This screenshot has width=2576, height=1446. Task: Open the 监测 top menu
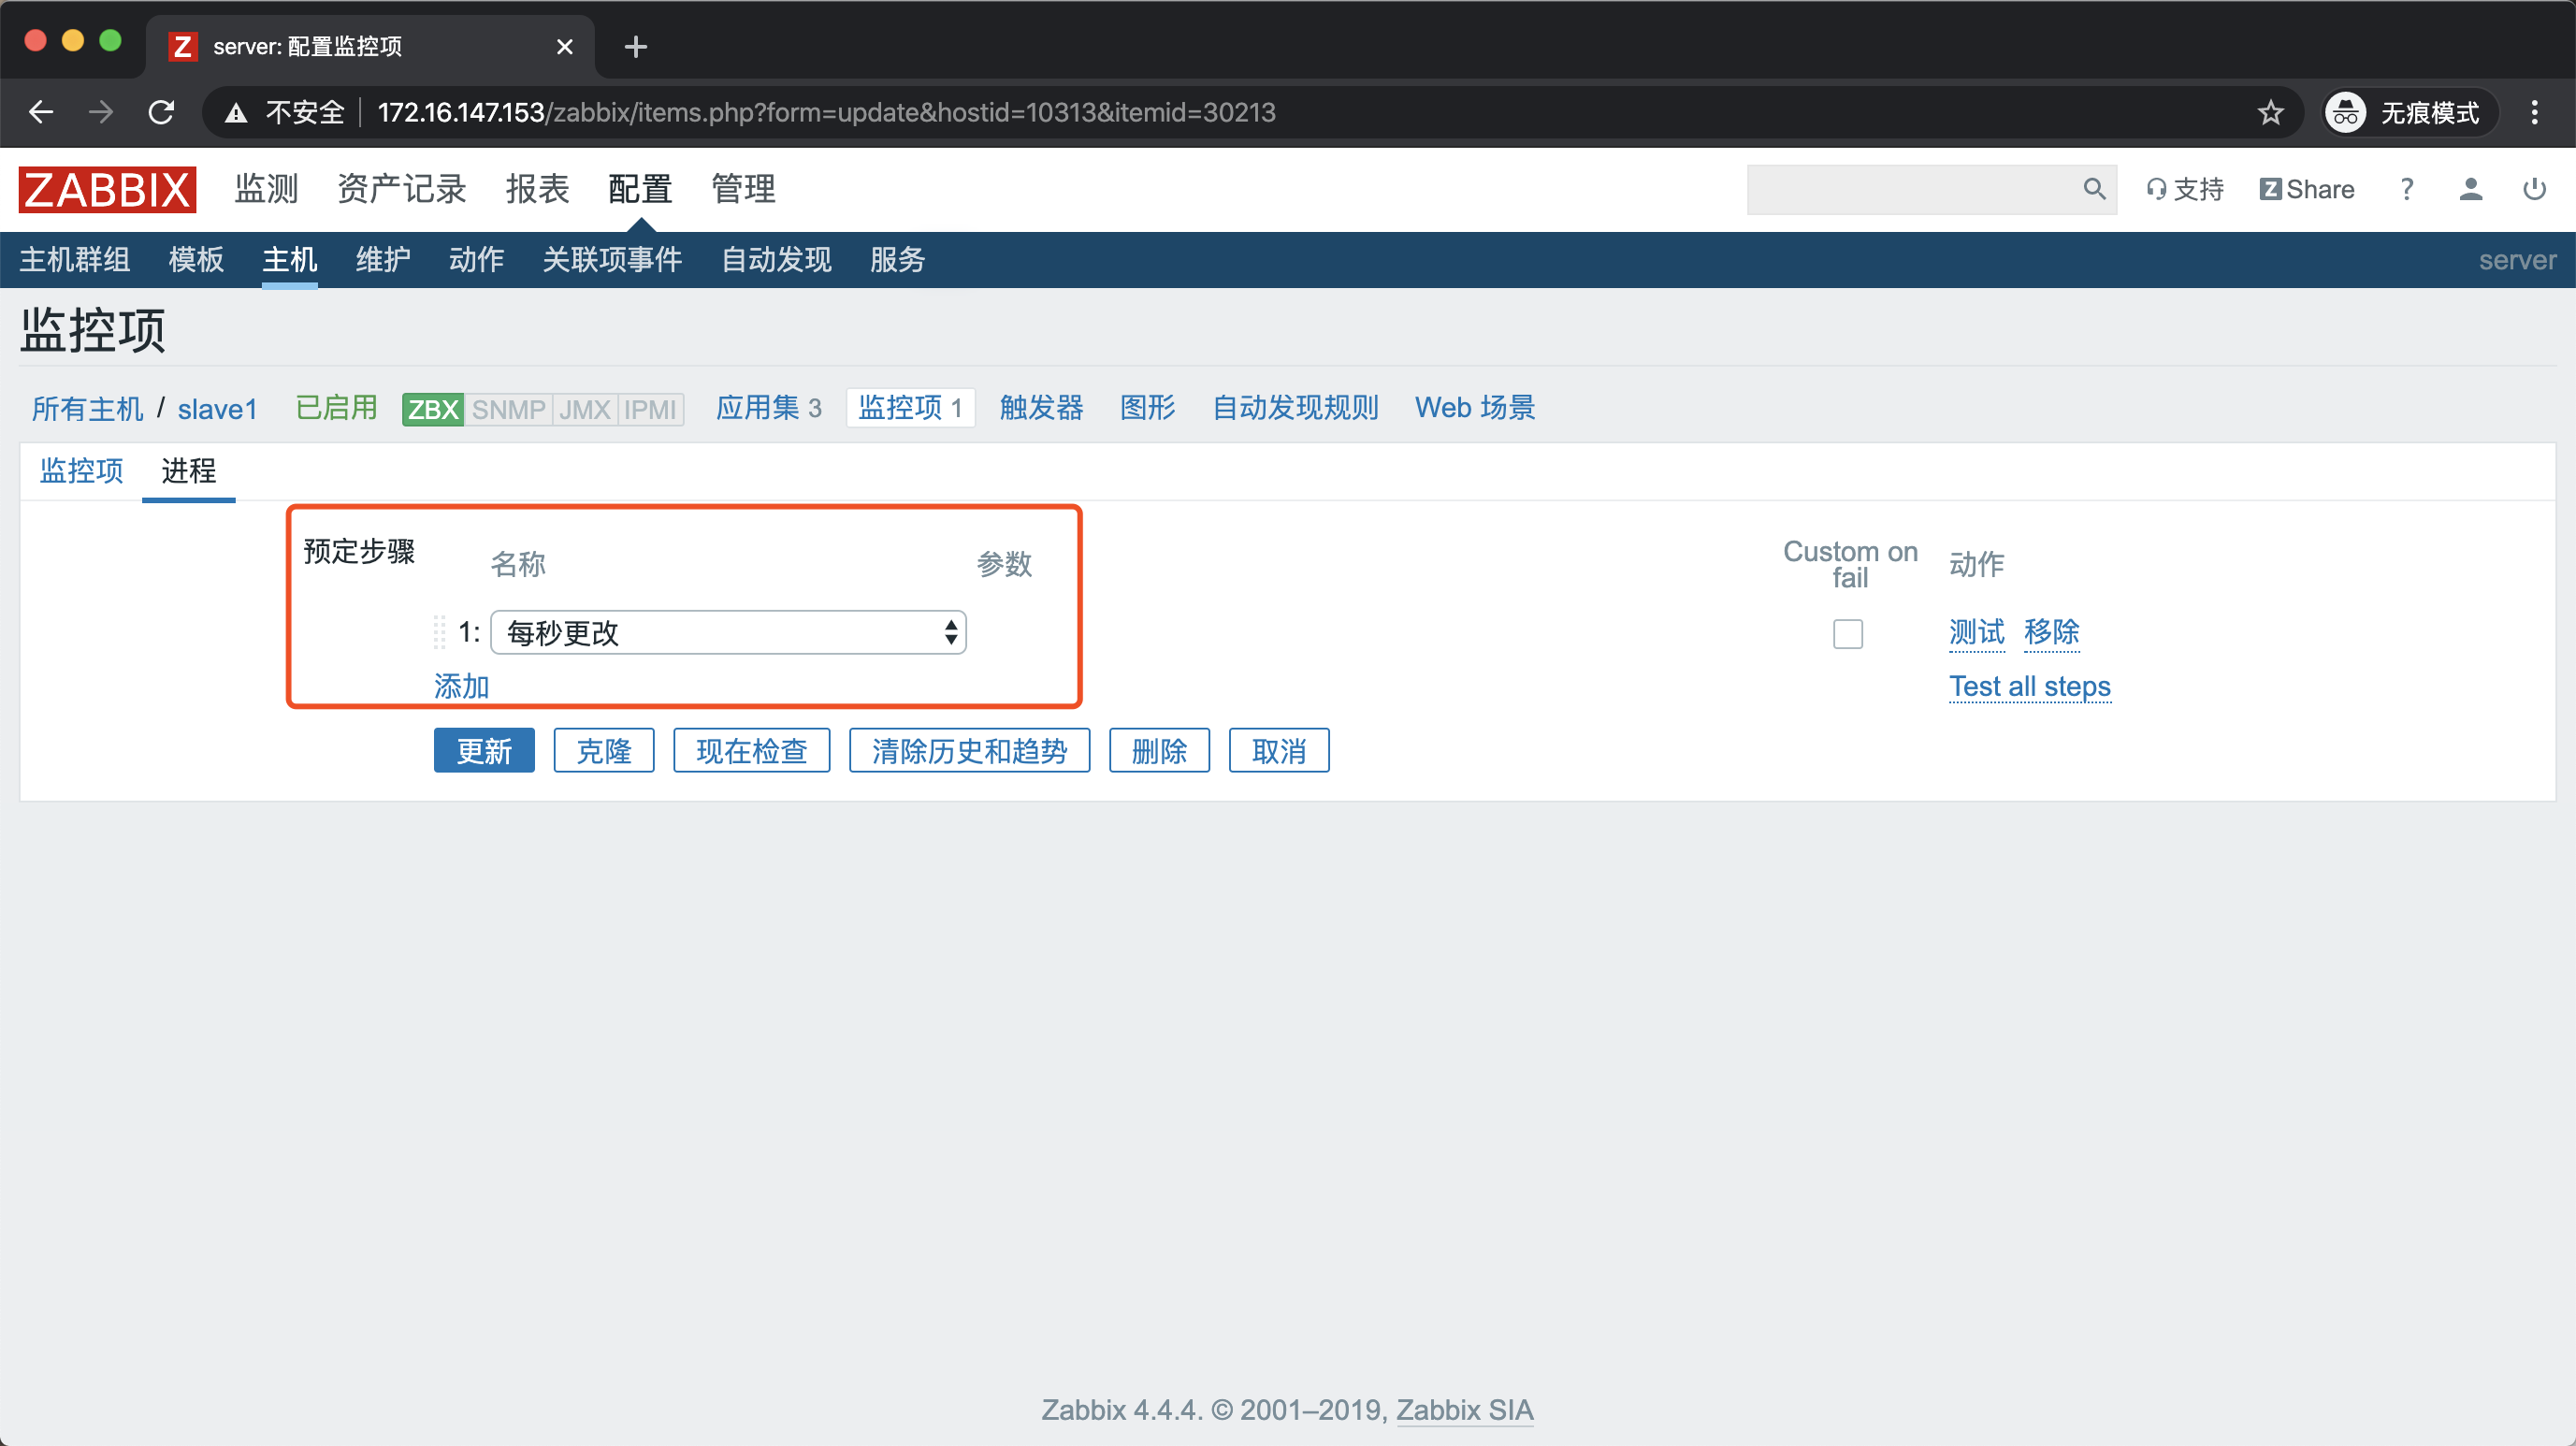point(266,189)
